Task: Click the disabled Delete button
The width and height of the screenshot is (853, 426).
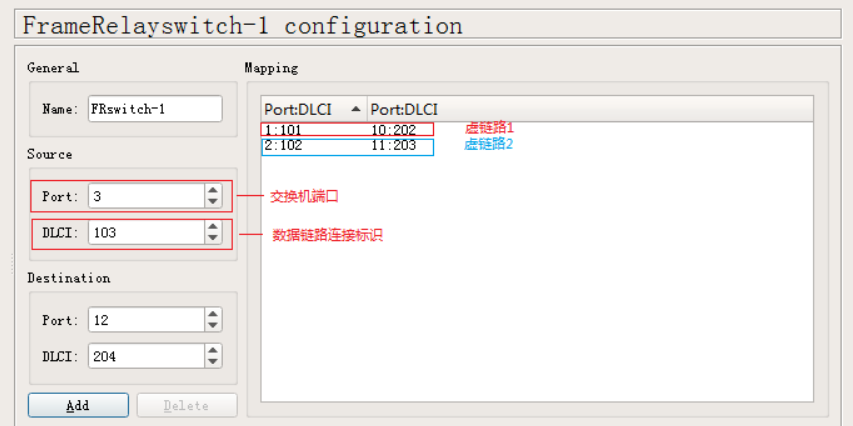Action: point(187,405)
